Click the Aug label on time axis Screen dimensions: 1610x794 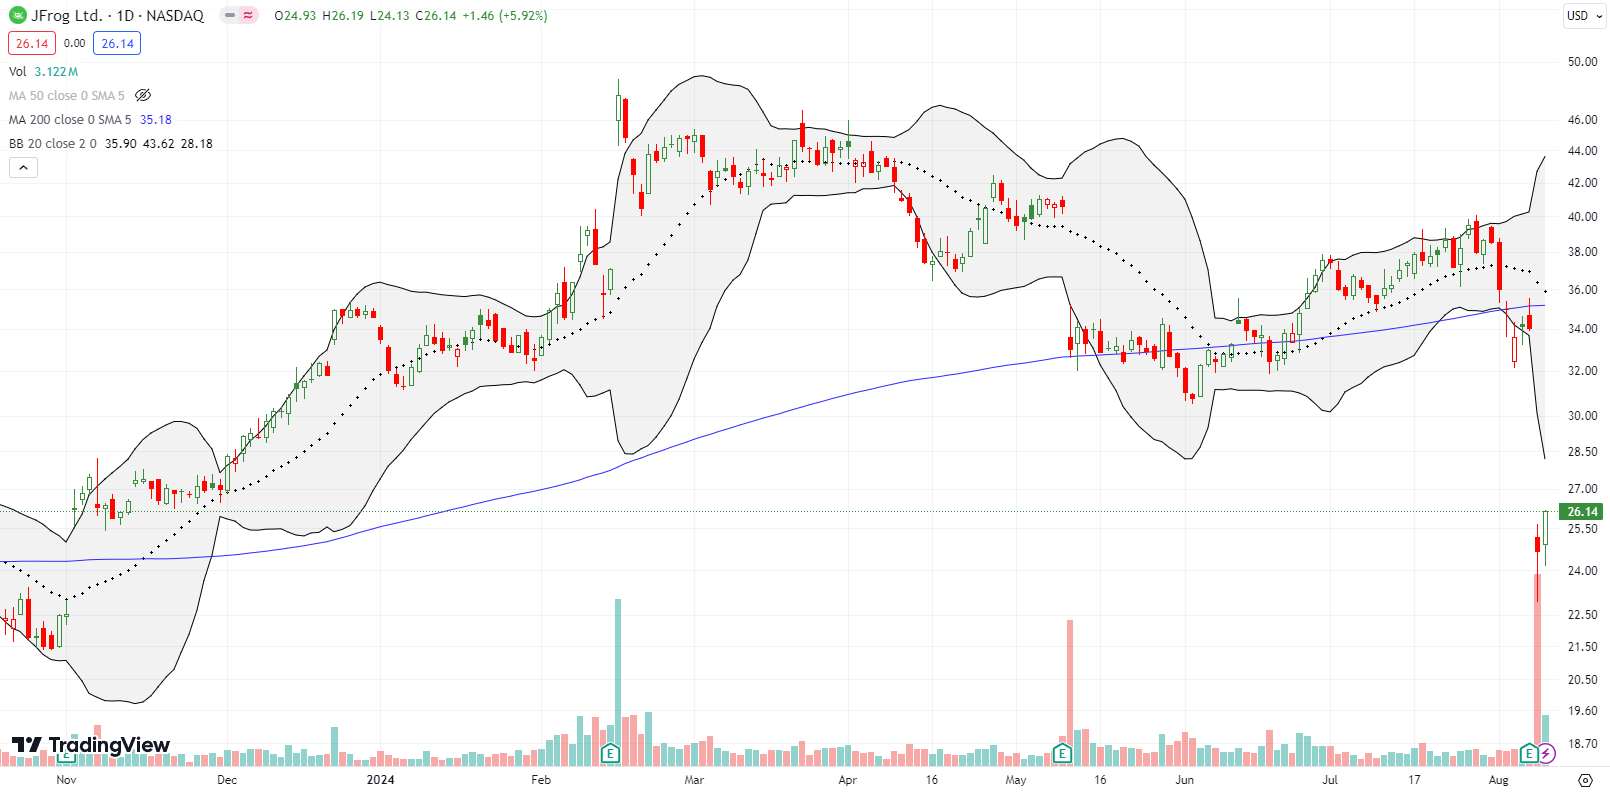(1498, 779)
